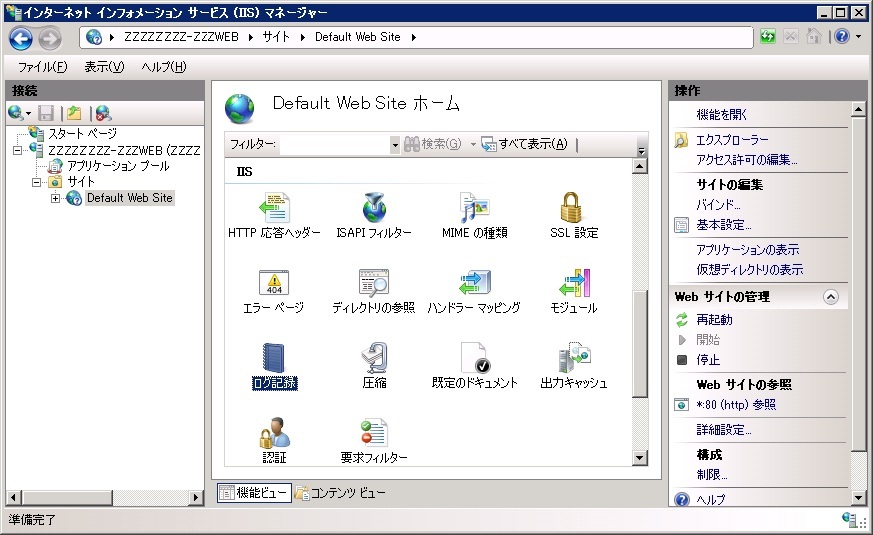Collapse the サイト tree node

click(x=37, y=182)
